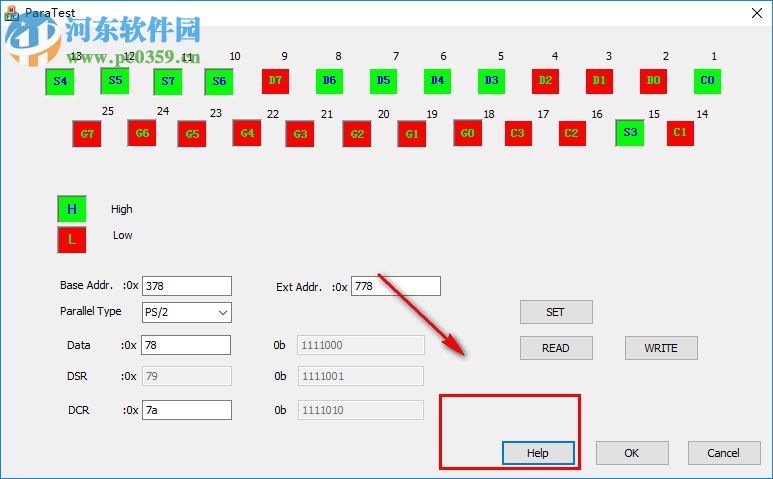Click the ParaTest title bar icon

click(11, 13)
